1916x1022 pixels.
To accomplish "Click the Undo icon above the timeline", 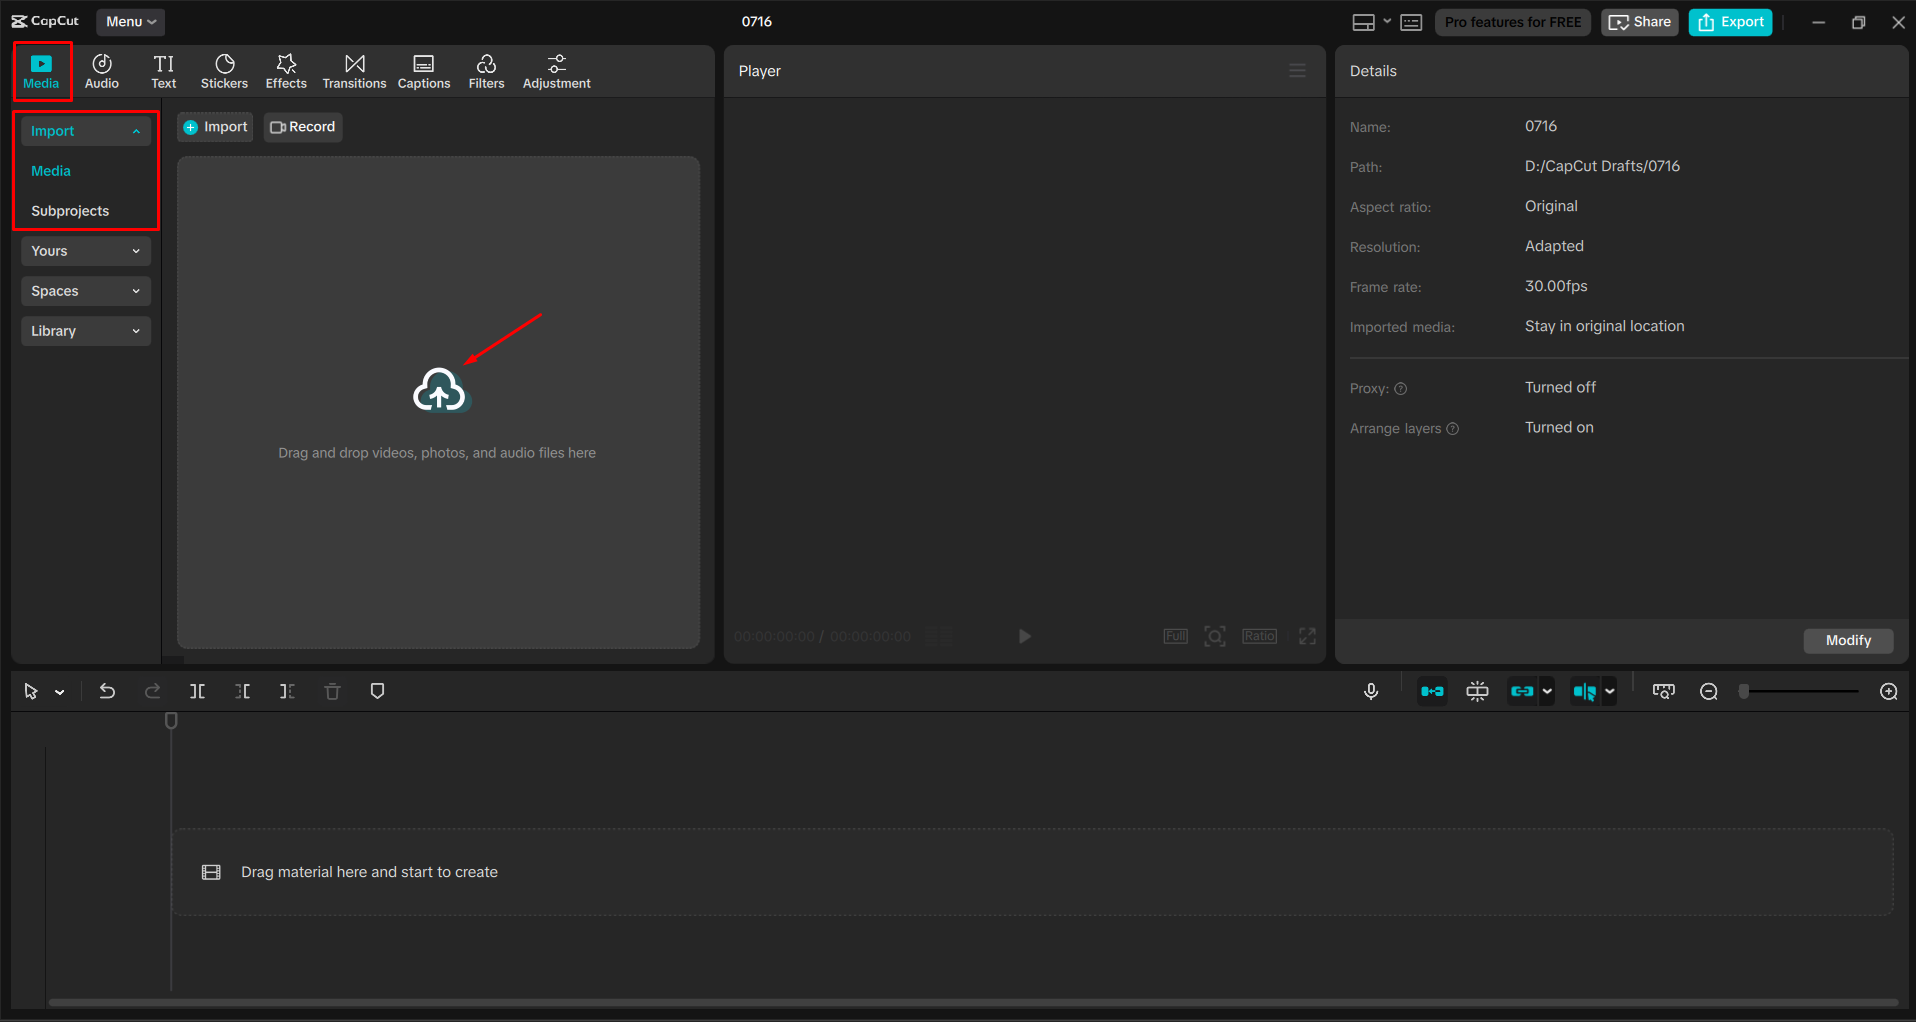I will pos(107,690).
